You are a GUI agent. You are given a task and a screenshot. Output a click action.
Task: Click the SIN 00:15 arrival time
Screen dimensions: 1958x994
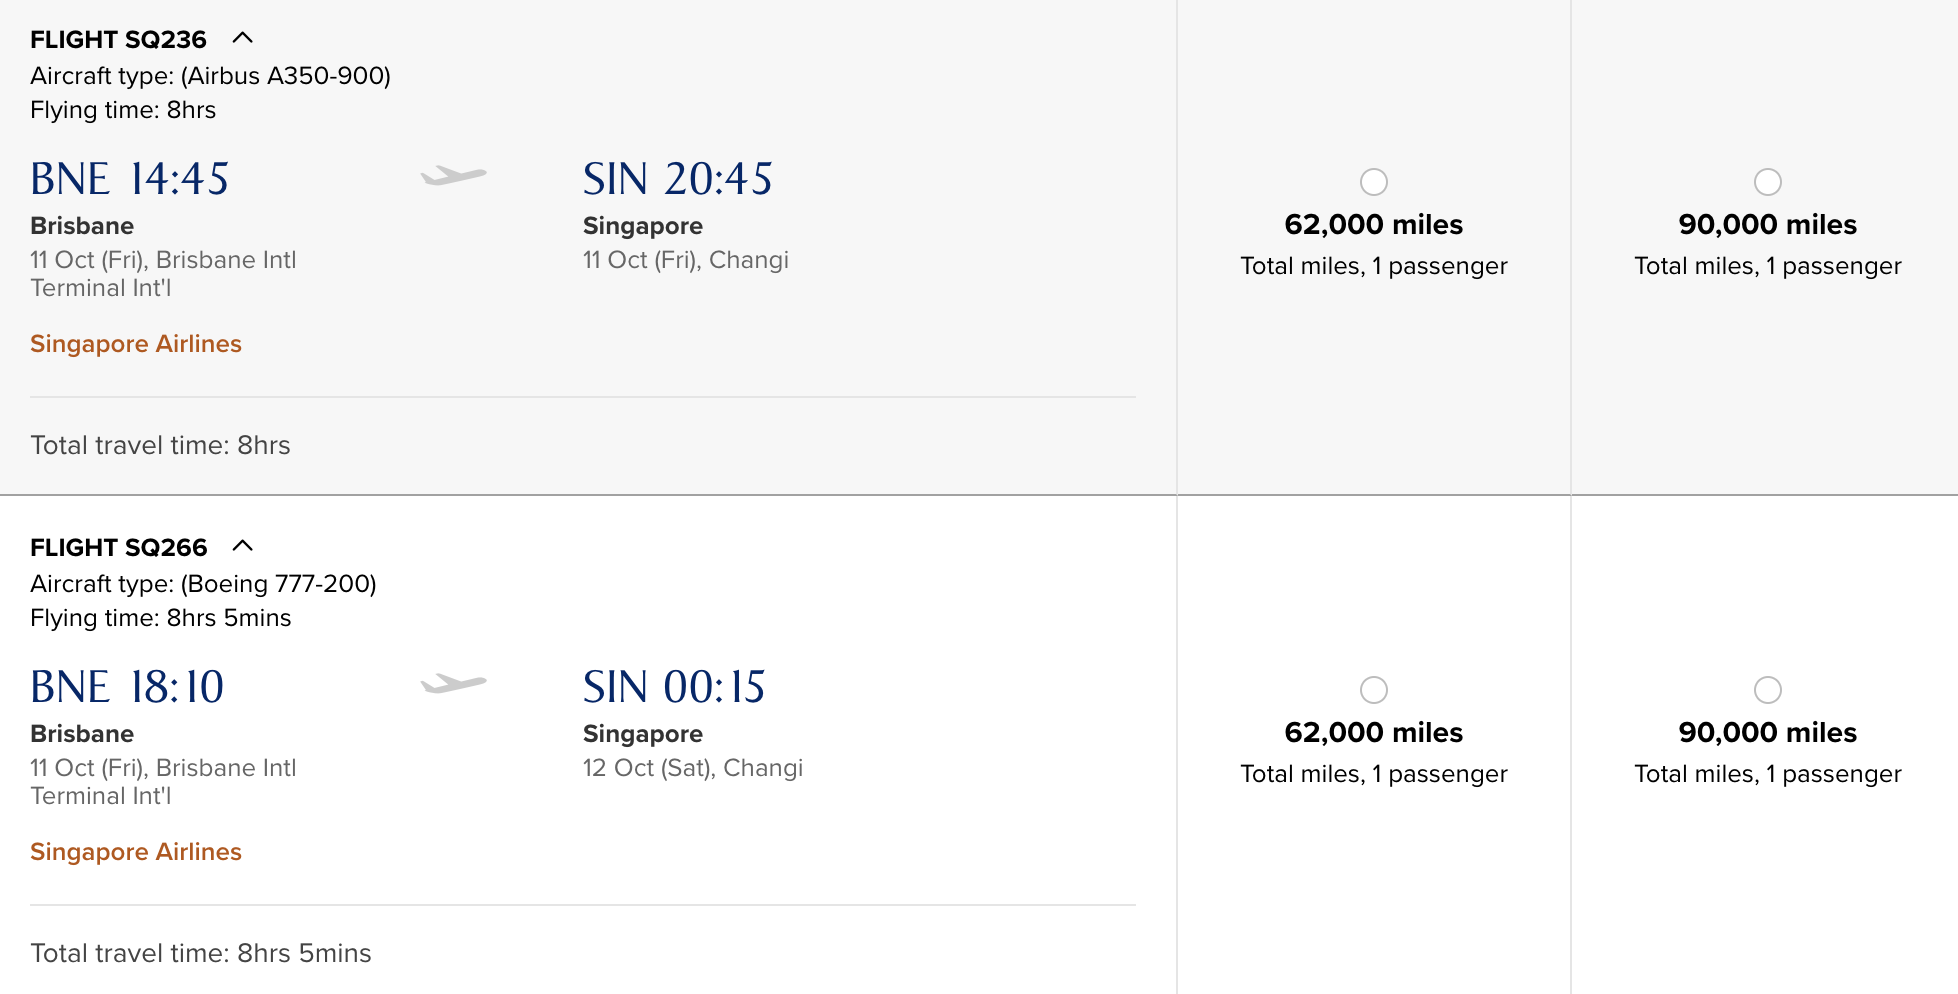click(674, 688)
